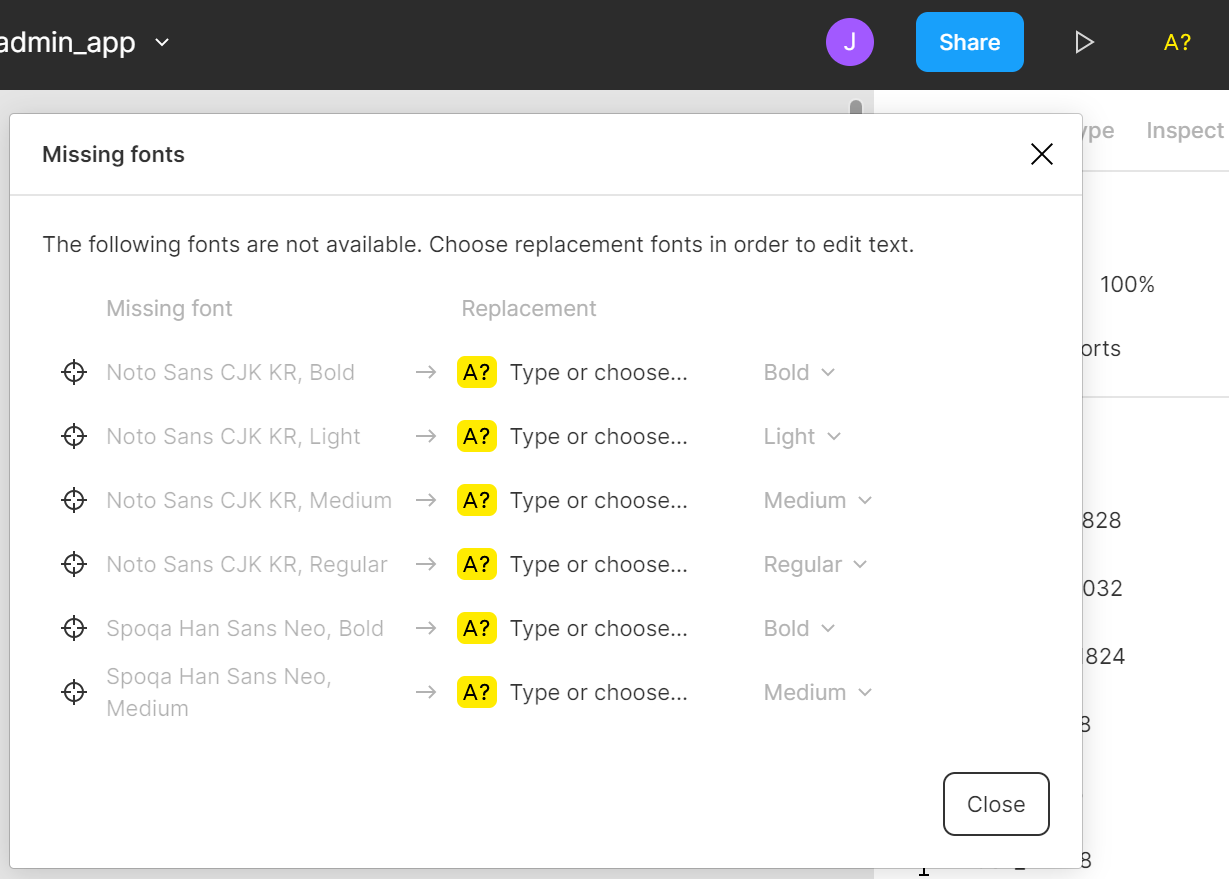Click the Close button in dialog
This screenshot has height=879, width=1229.
tap(996, 804)
